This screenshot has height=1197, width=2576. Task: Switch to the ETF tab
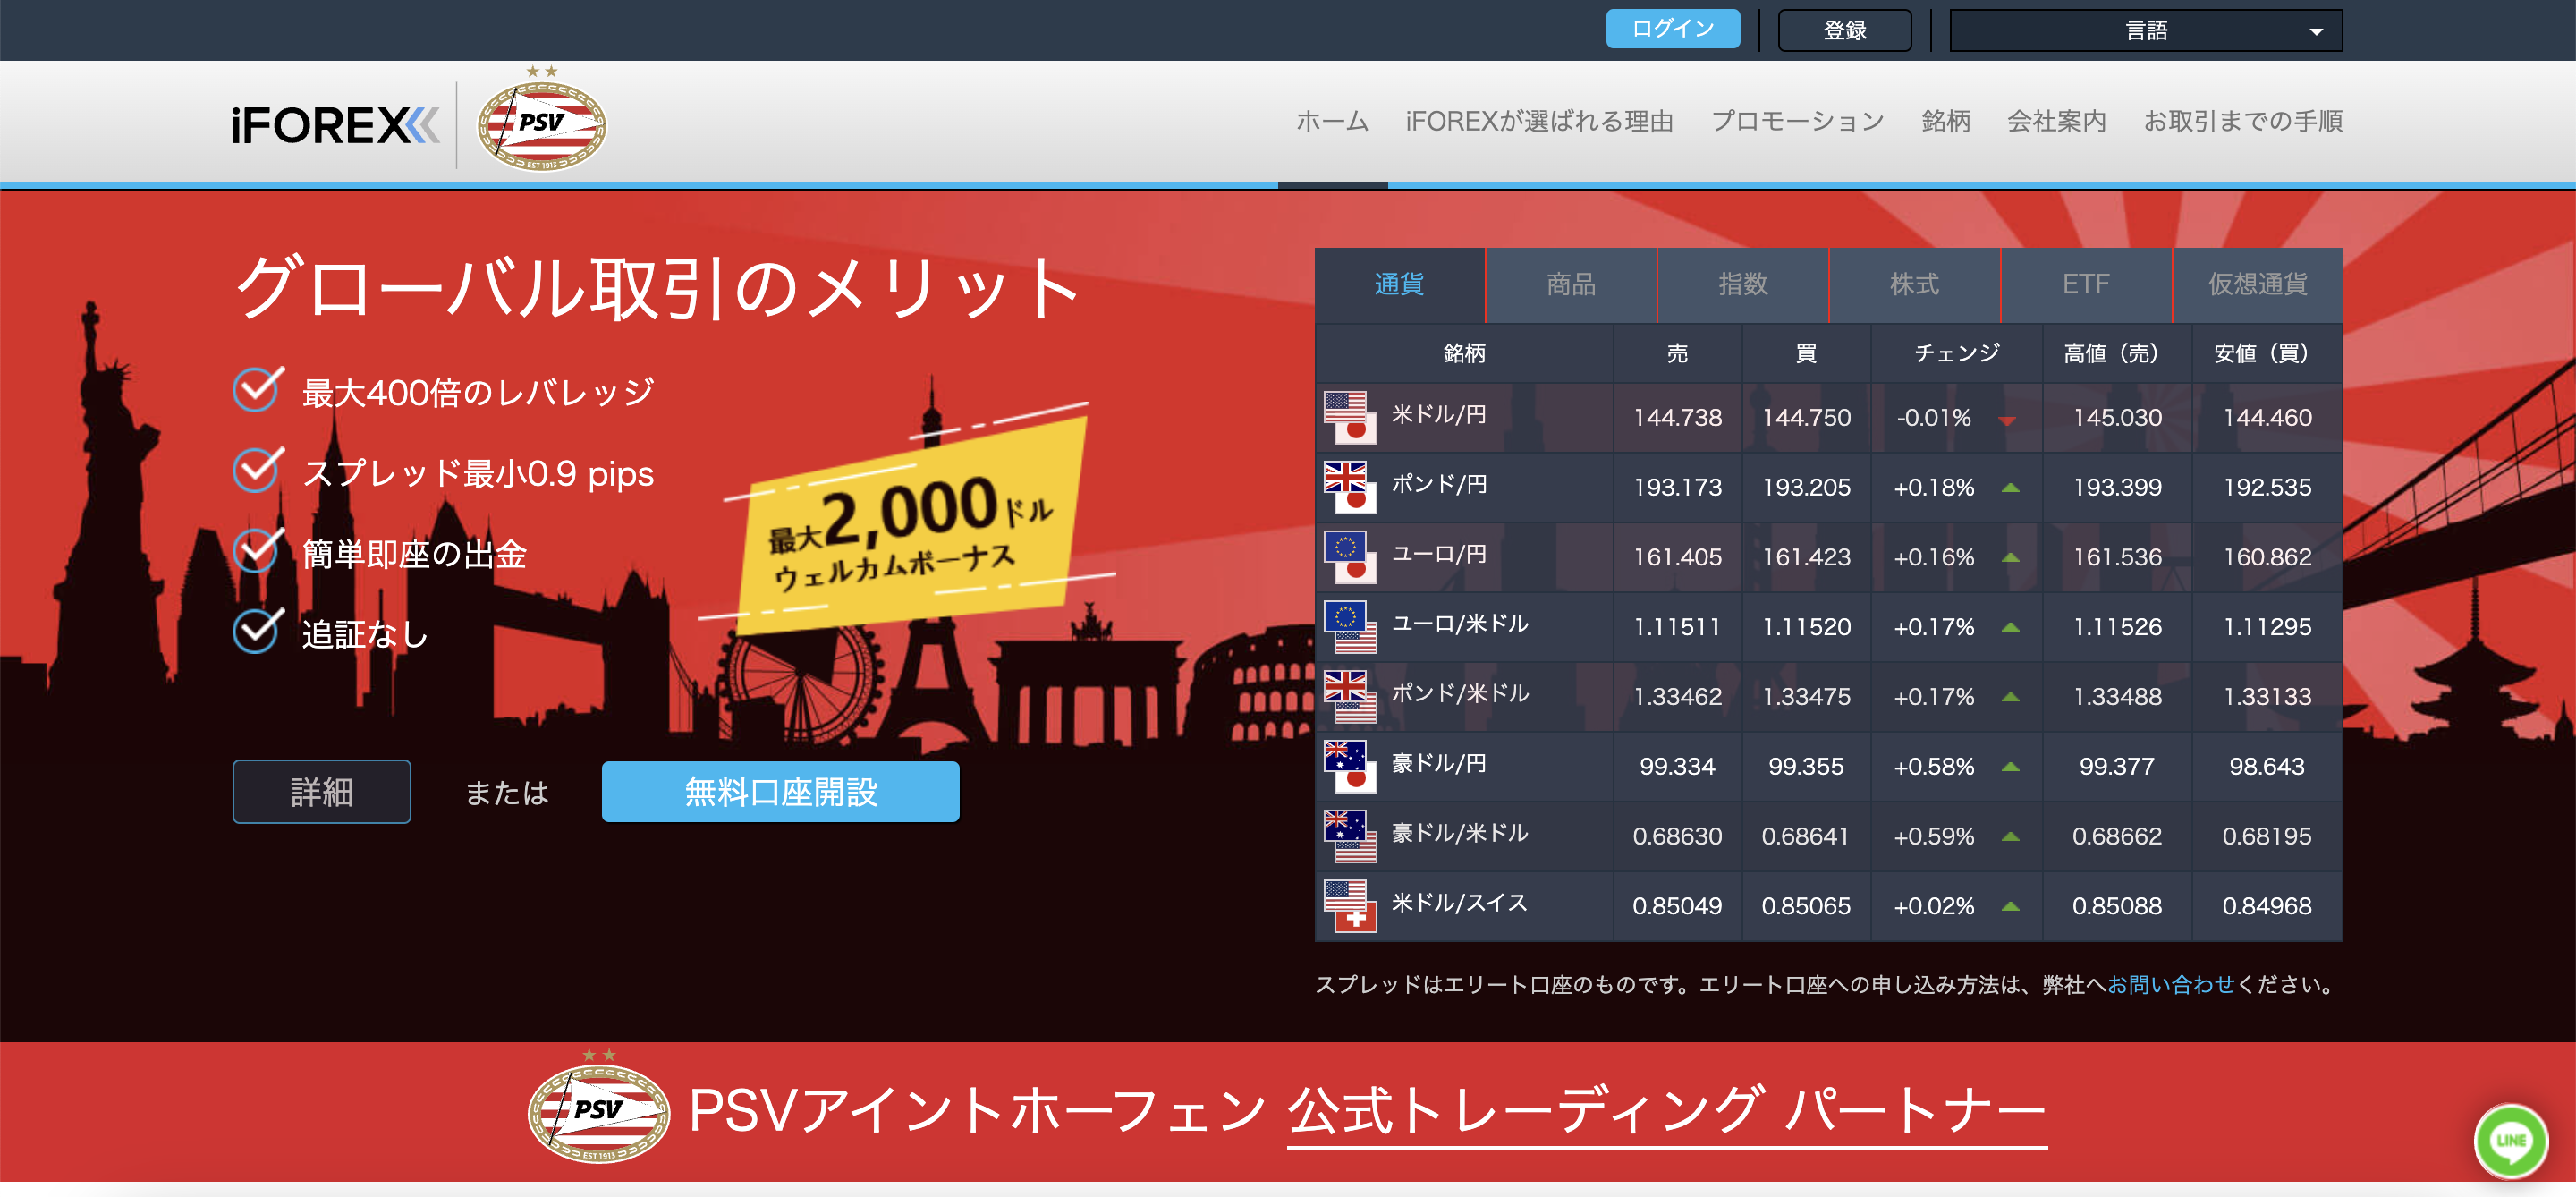[2086, 285]
